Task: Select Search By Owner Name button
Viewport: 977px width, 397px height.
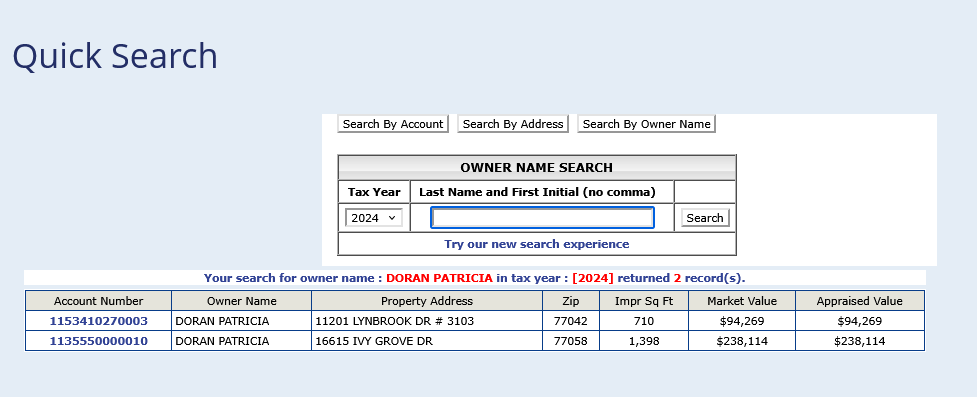Action: [x=646, y=124]
